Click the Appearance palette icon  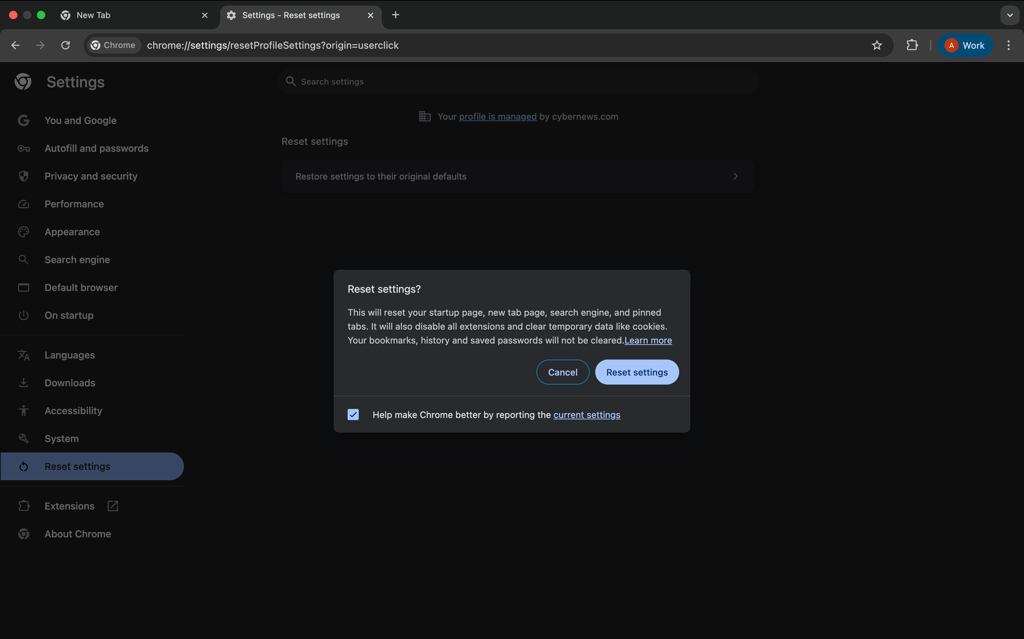click(24, 232)
